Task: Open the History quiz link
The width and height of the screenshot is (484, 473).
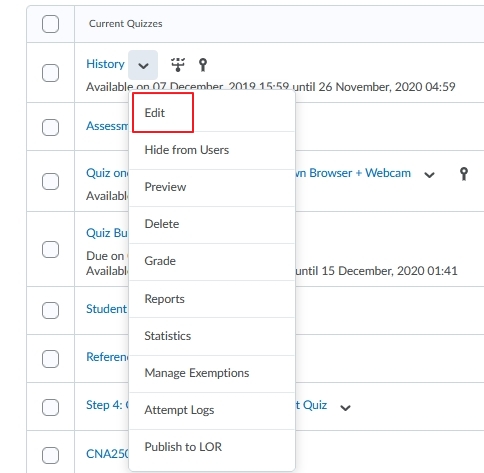Action: (x=105, y=64)
